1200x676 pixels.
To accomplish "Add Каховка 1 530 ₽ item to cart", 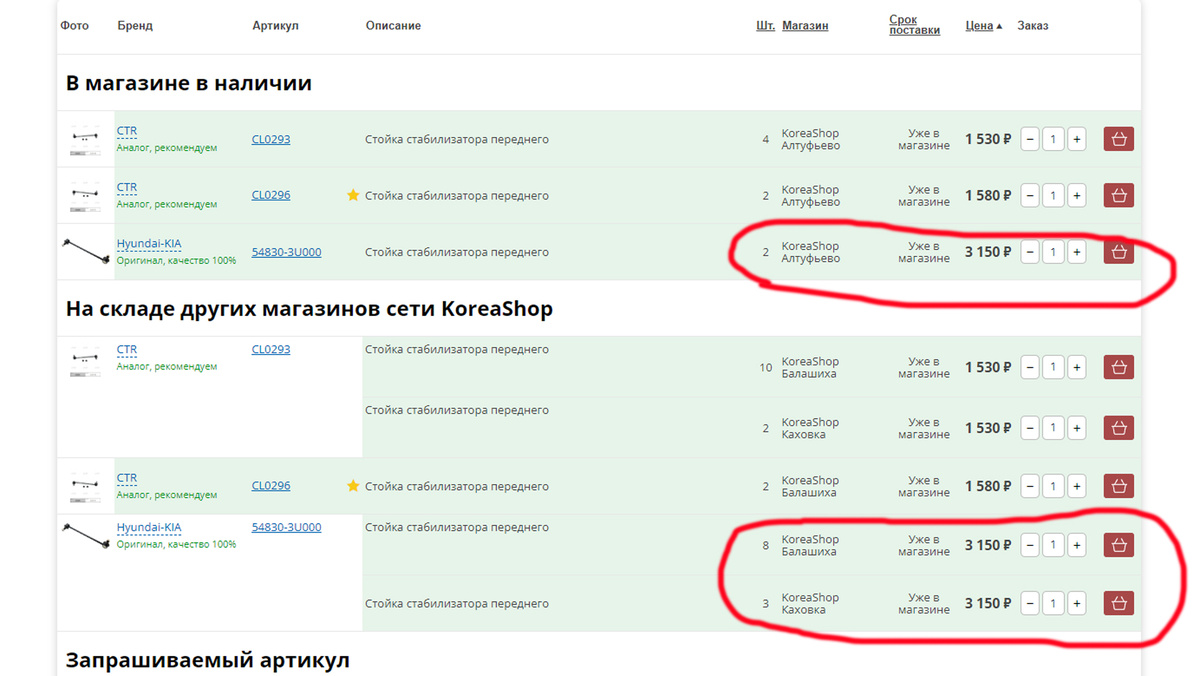I will tap(1118, 428).
